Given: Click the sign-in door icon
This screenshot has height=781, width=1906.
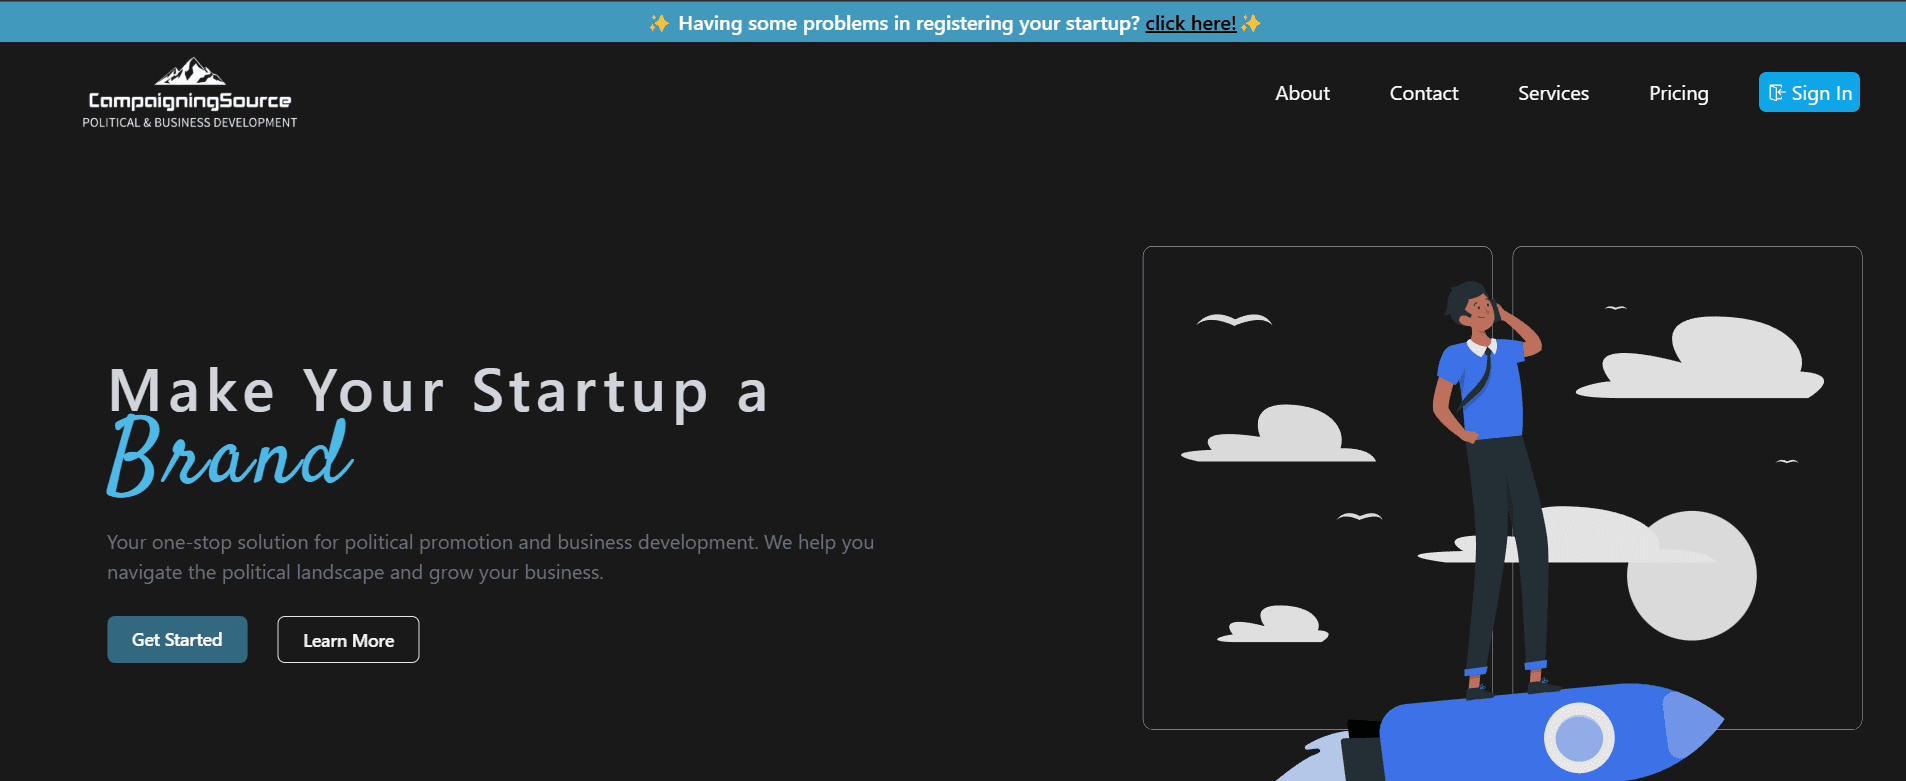Looking at the screenshot, I should (x=1777, y=93).
